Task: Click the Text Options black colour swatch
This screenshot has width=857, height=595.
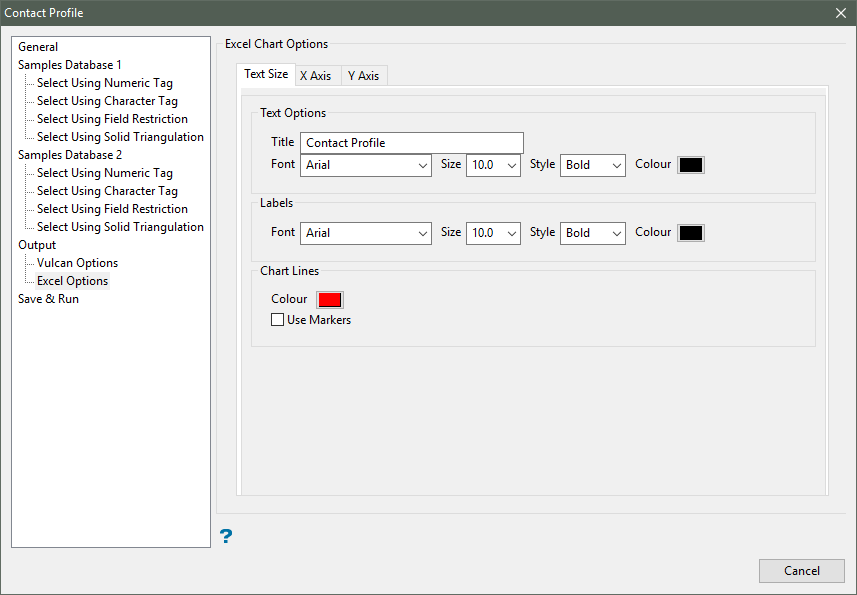Action: pyautogui.click(x=691, y=165)
